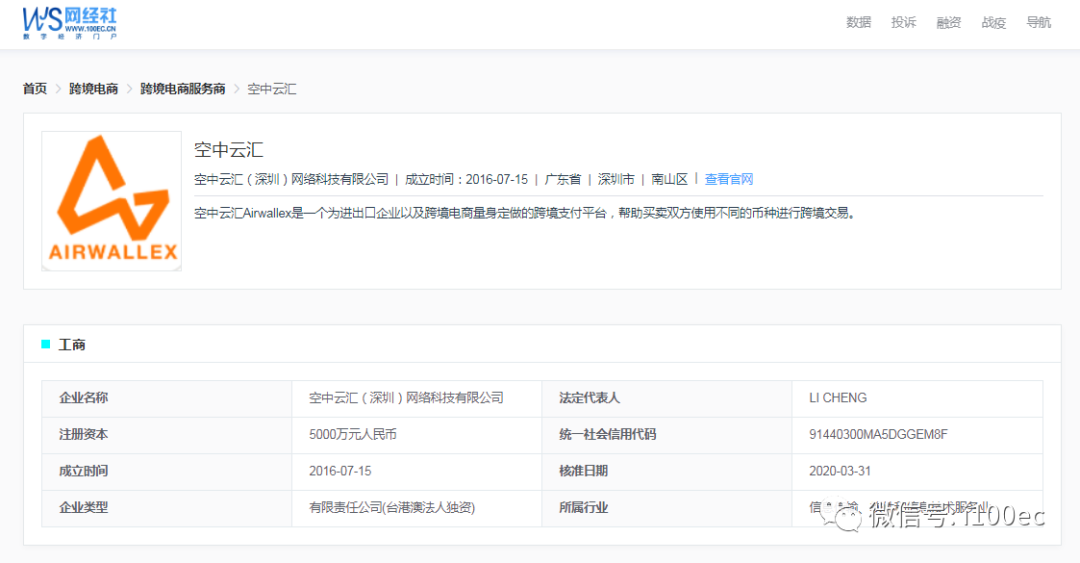Screen dimensions: 1080x563
Task: Open the 查看官网 official site link
Action: tap(728, 180)
